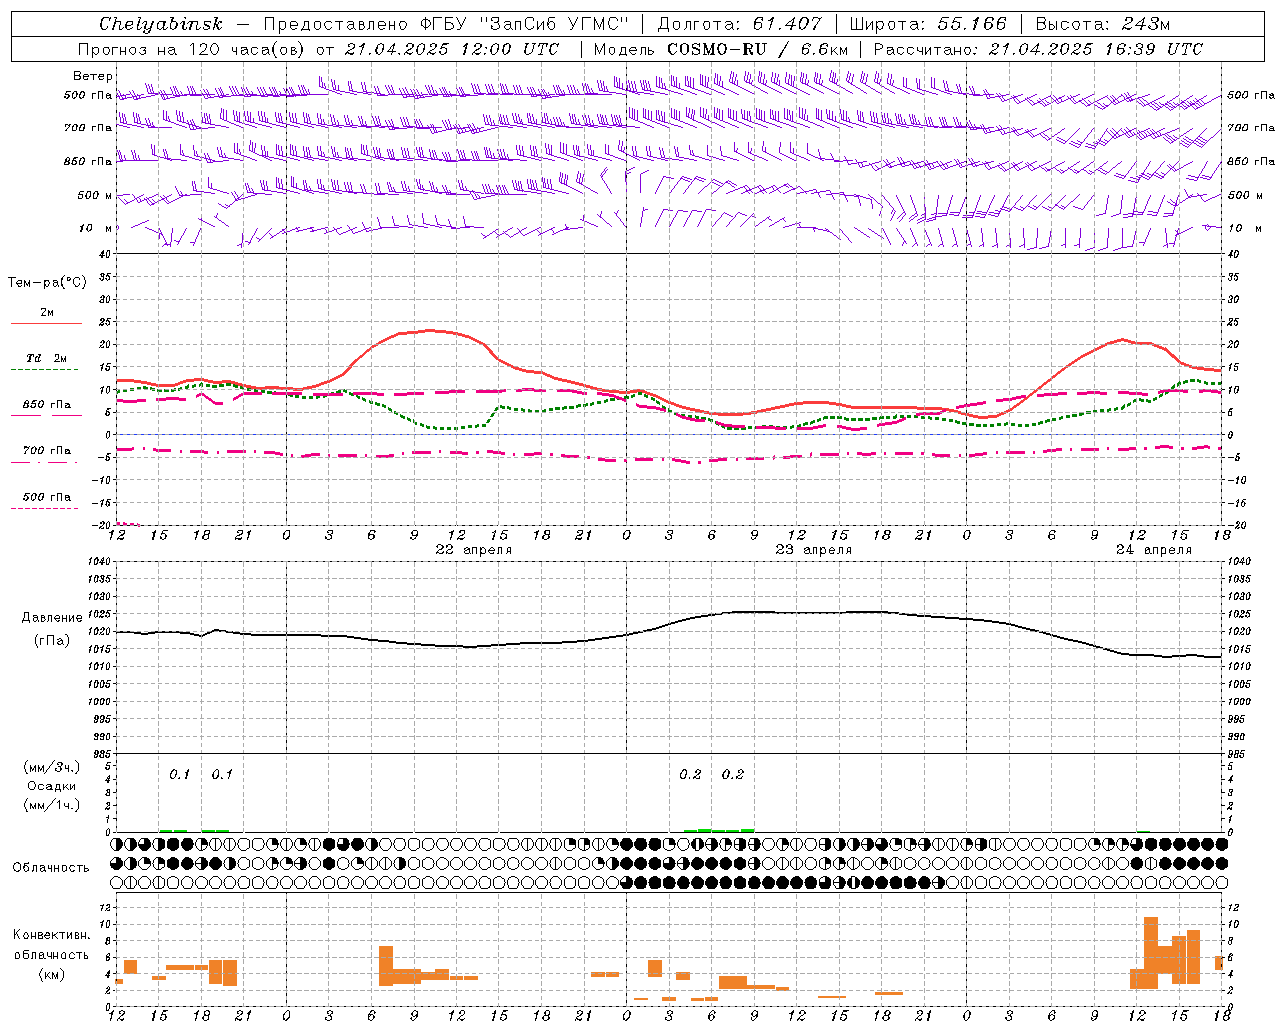The image size is (1280, 1024).
Task: Select the elevation text Высота: 243м
Action: [1103, 24]
